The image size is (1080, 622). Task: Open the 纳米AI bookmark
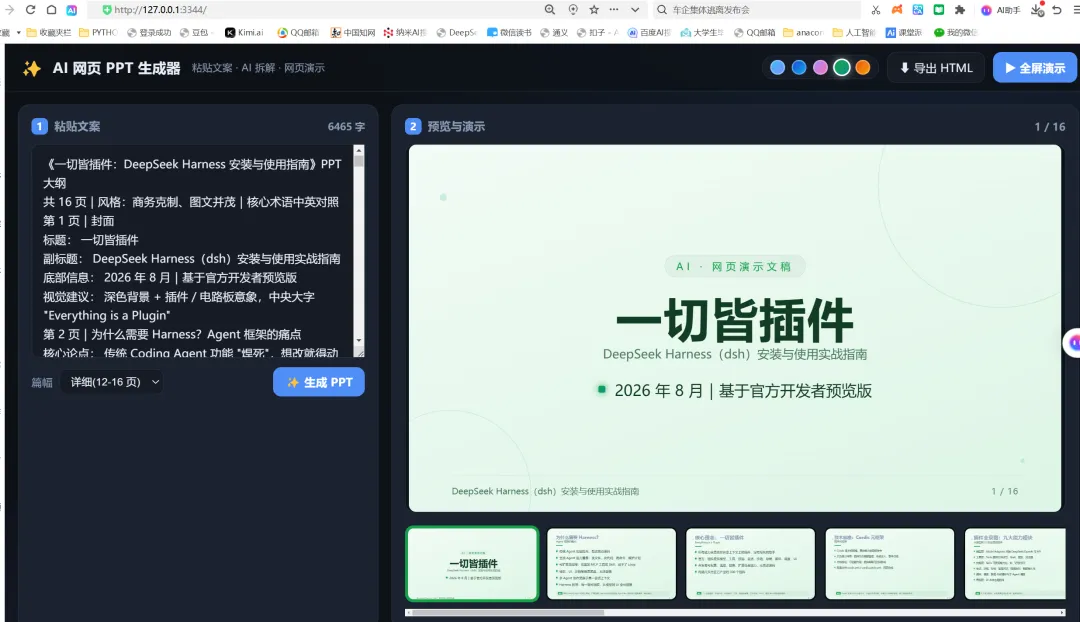pyautogui.click(x=405, y=32)
